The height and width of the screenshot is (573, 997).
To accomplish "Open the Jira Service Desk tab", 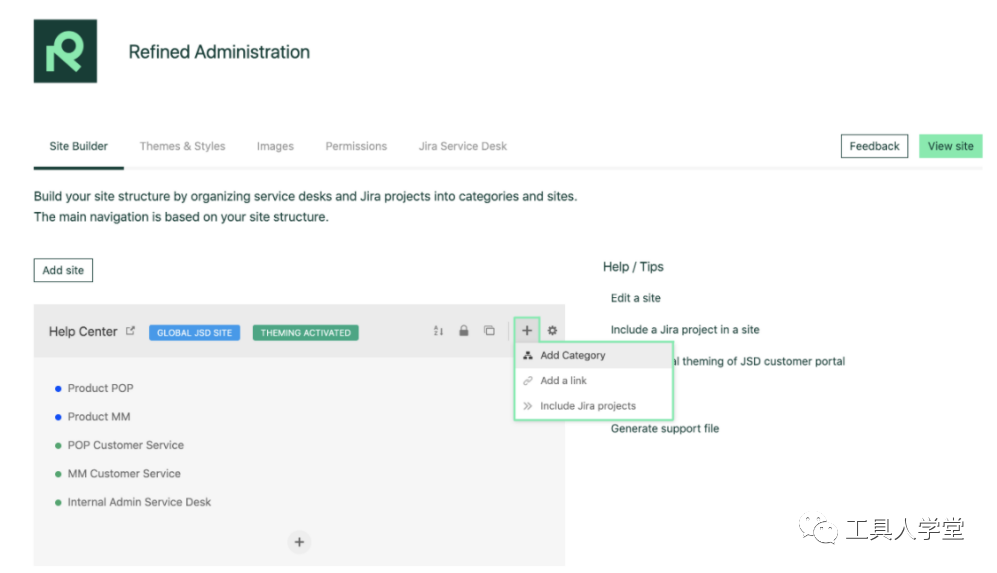I will [462, 146].
